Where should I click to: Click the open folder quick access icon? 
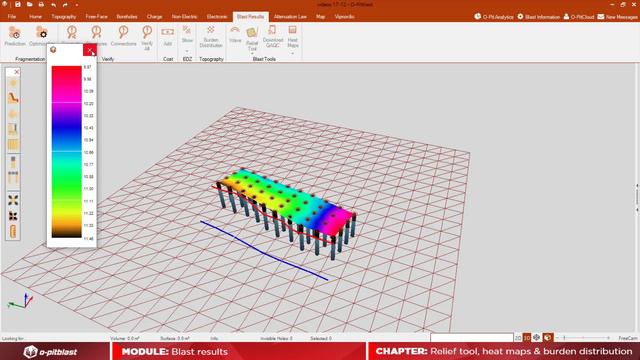pyautogui.click(x=29, y=4)
